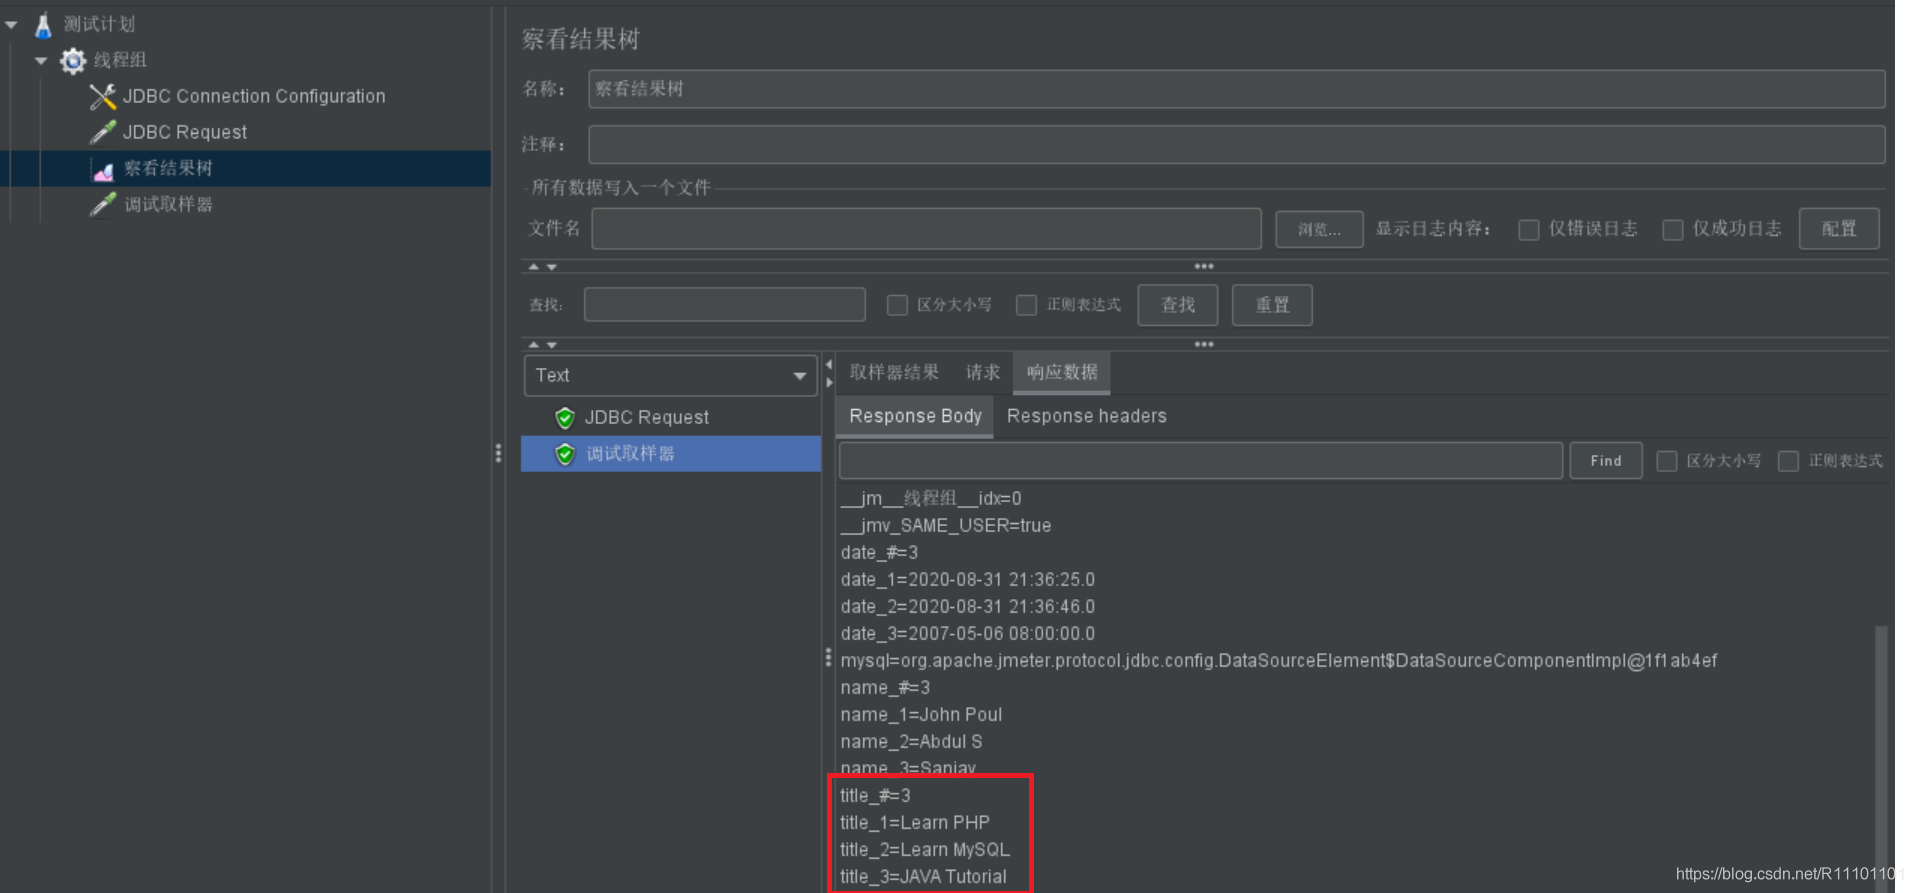Click the line 'date_1=2020-08-31 21:36:25.0'
Image resolution: width=1913 pixels, height=893 pixels.
[x=968, y=580]
